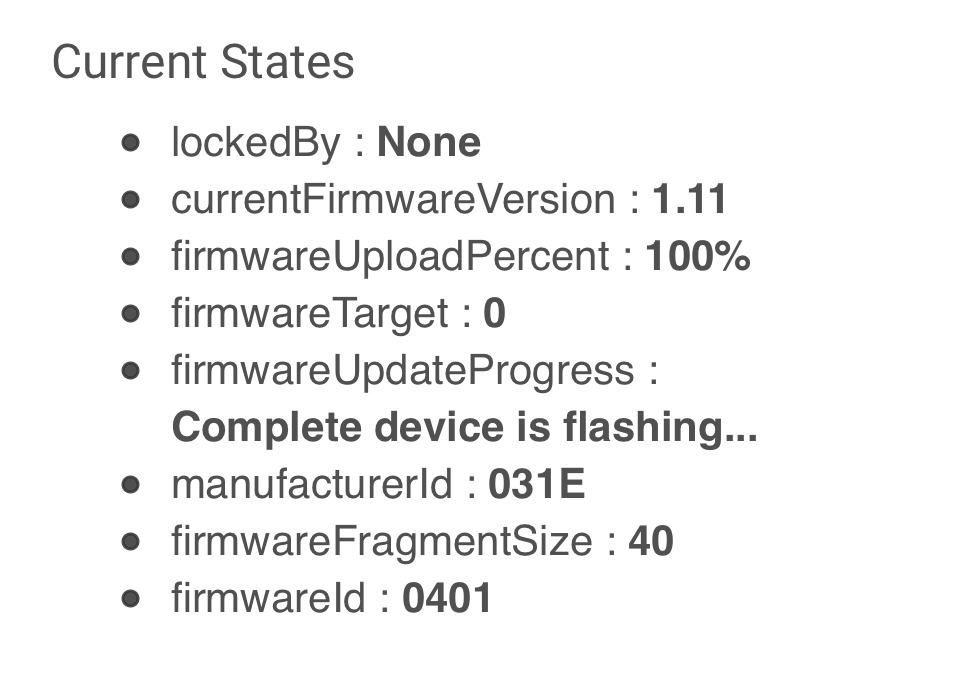Select the firmwareTarget value 0
This screenshot has height=698, width=957.
494,314
